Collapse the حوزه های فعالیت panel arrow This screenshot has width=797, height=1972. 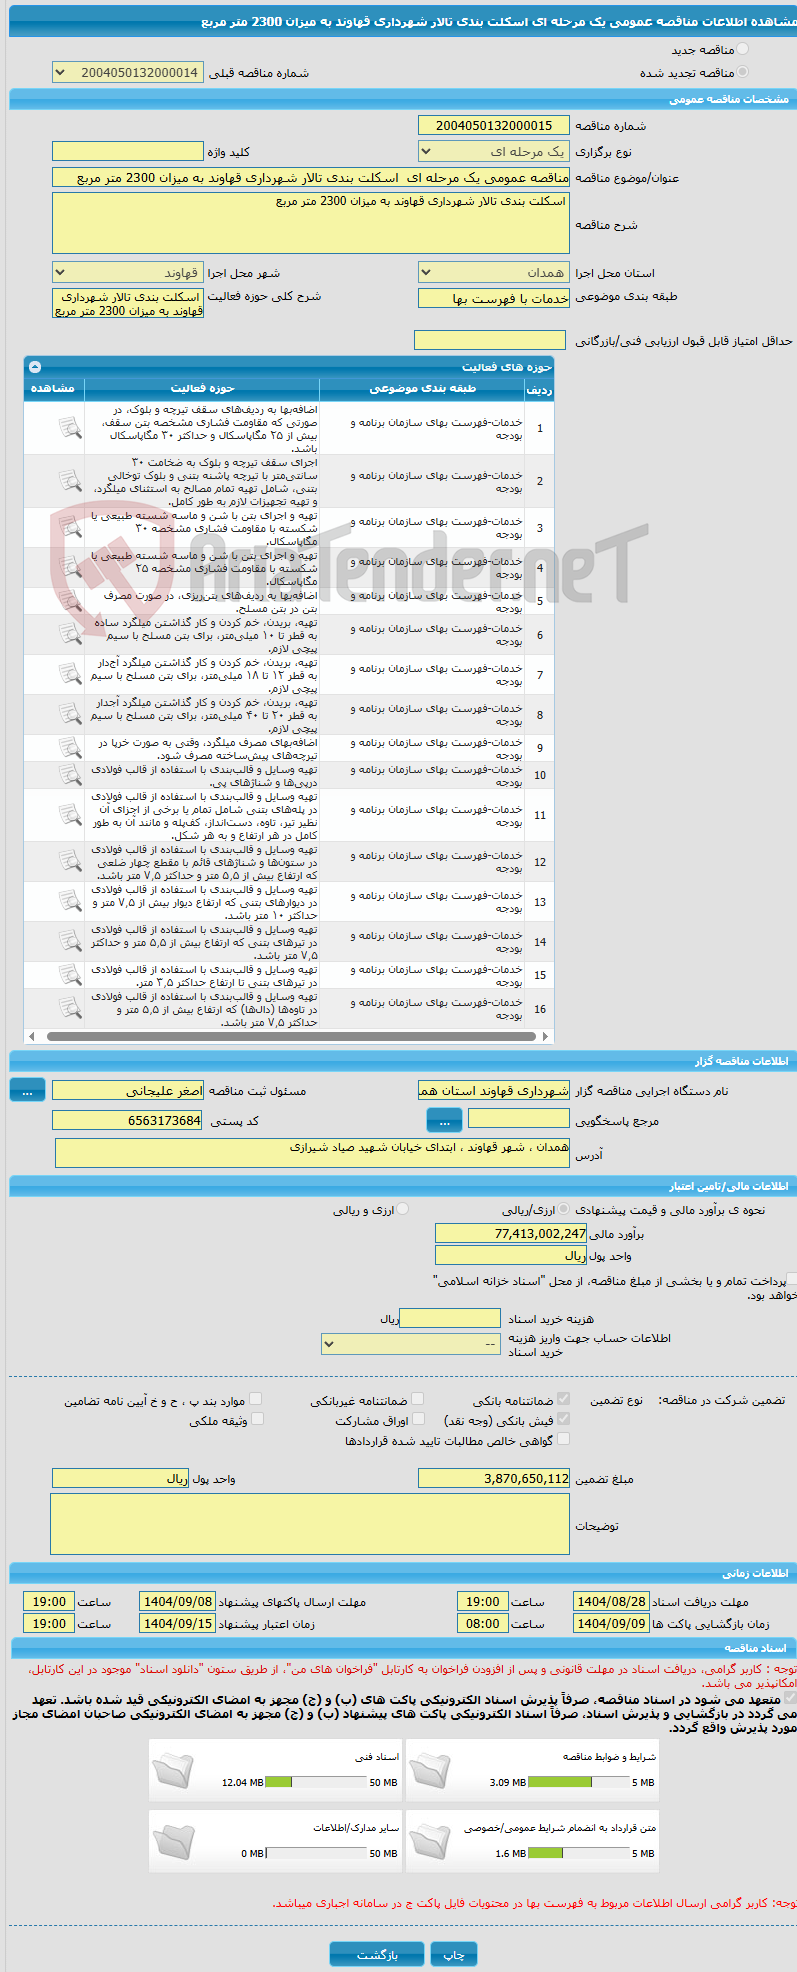tap(35, 367)
